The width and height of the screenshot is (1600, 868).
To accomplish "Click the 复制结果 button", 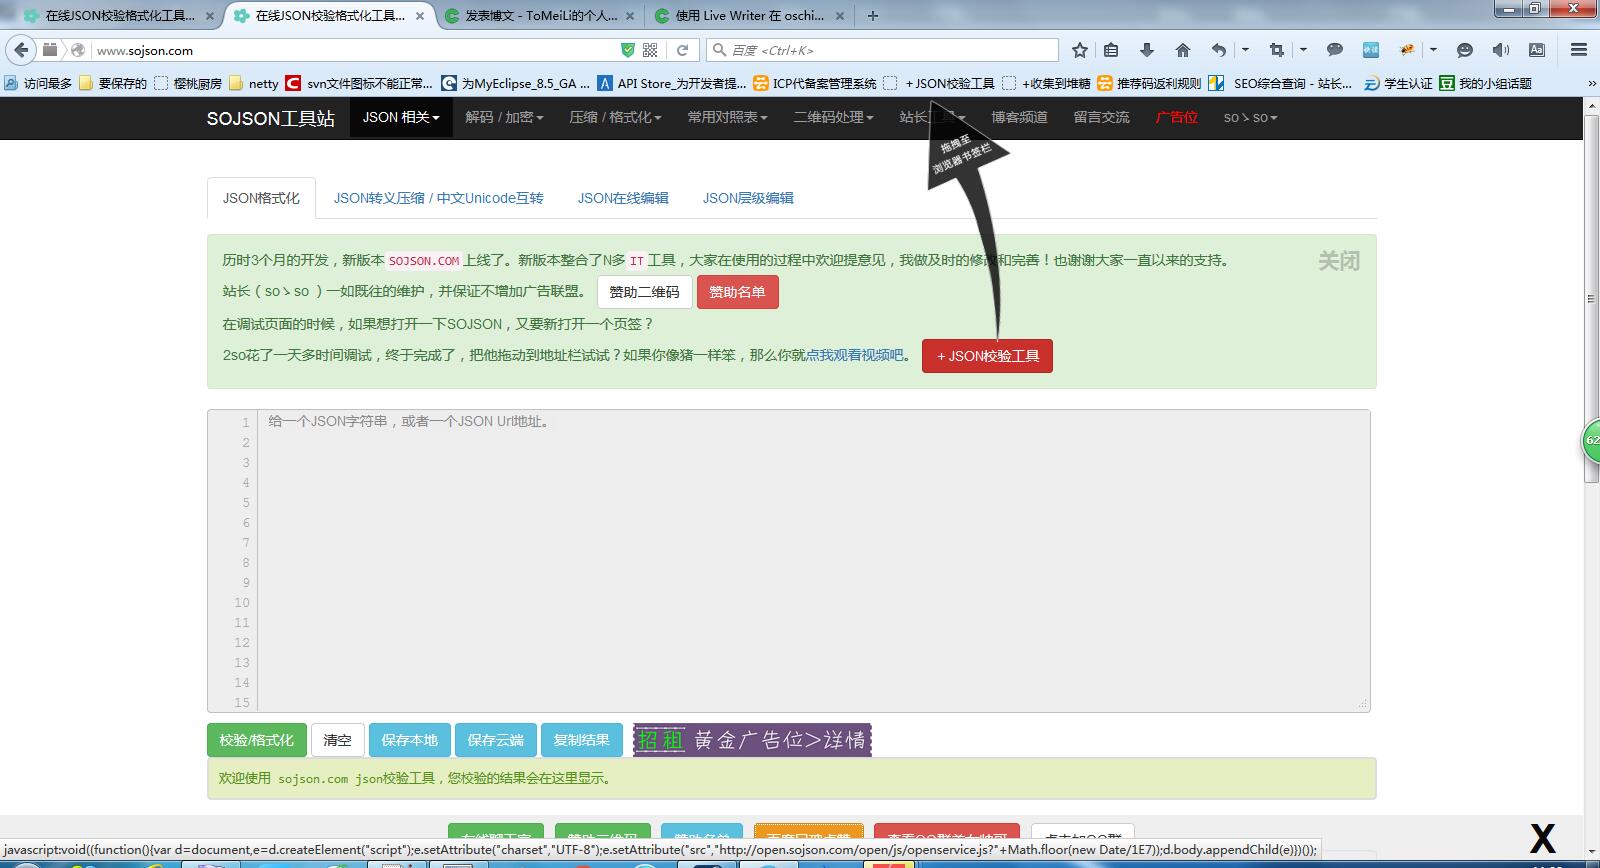I will click(x=582, y=740).
